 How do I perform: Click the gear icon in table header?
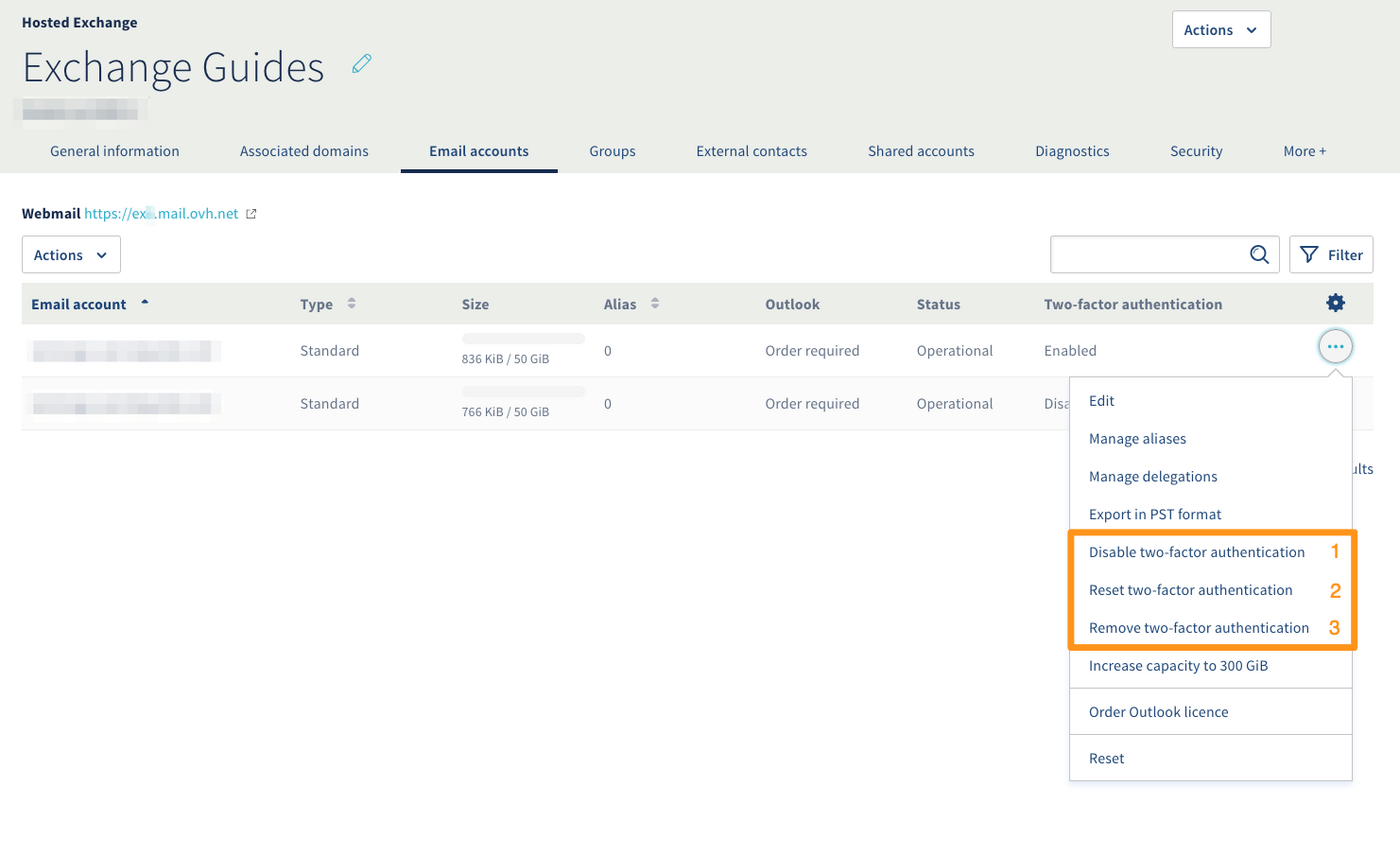[1335, 304]
